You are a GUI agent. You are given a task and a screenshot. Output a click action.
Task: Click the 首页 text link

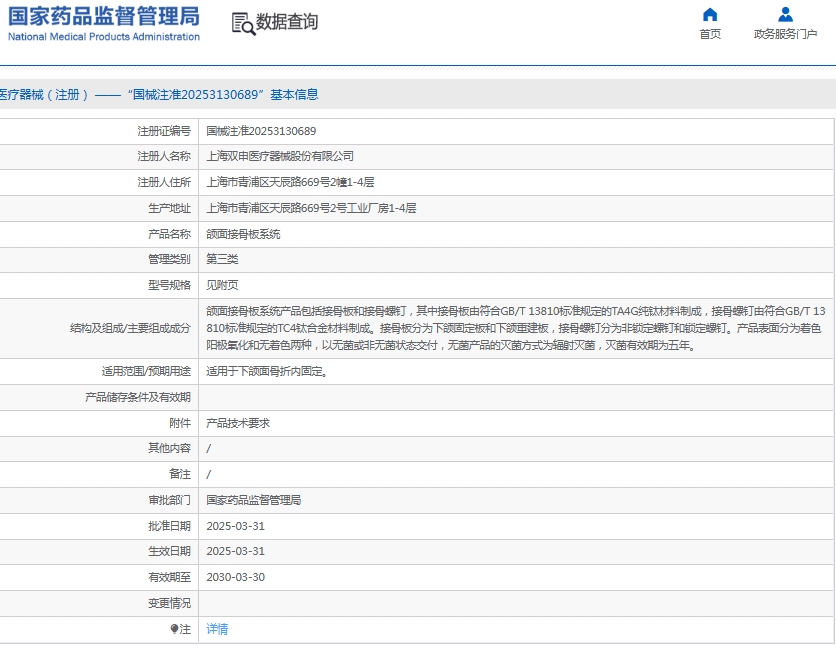[710, 34]
